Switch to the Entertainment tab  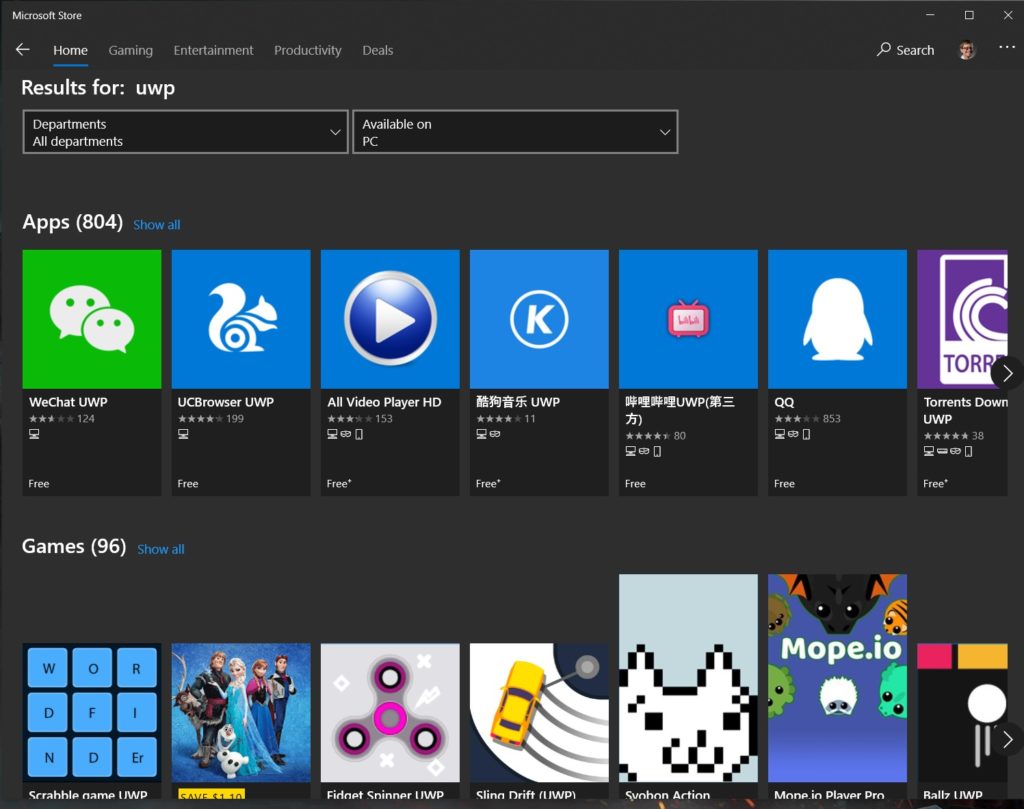click(214, 50)
